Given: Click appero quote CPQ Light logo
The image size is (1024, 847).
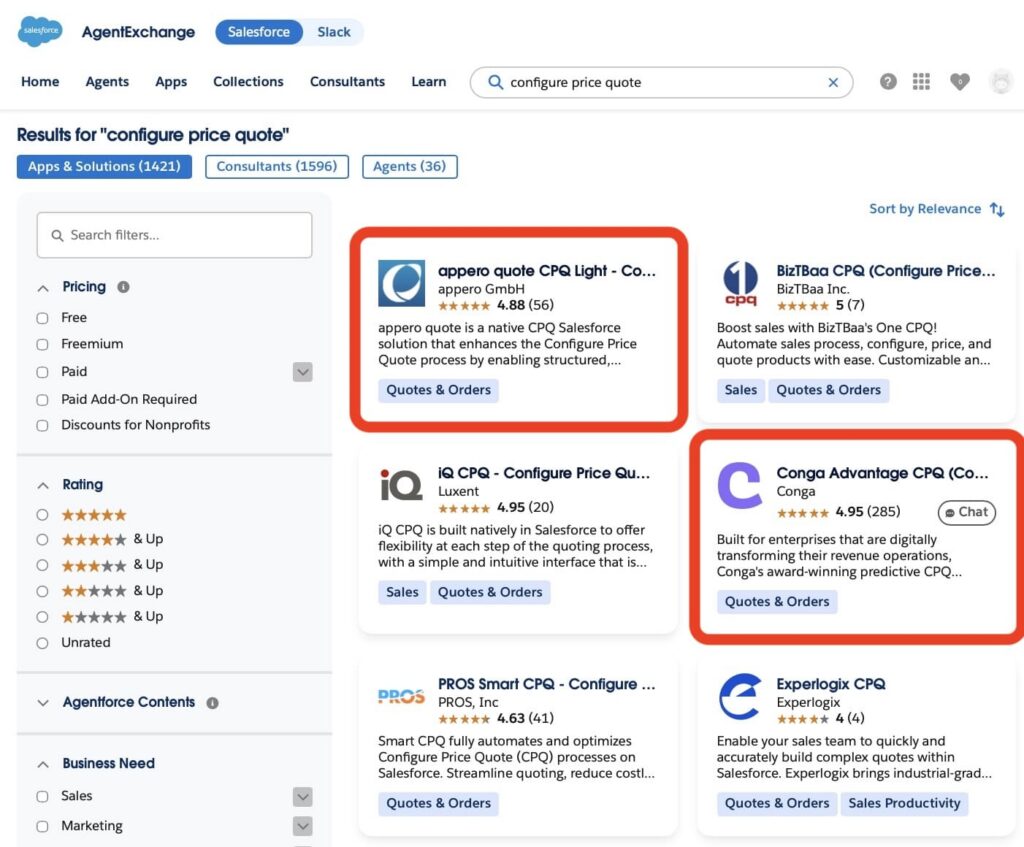Looking at the screenshot, I should (402, 283).
